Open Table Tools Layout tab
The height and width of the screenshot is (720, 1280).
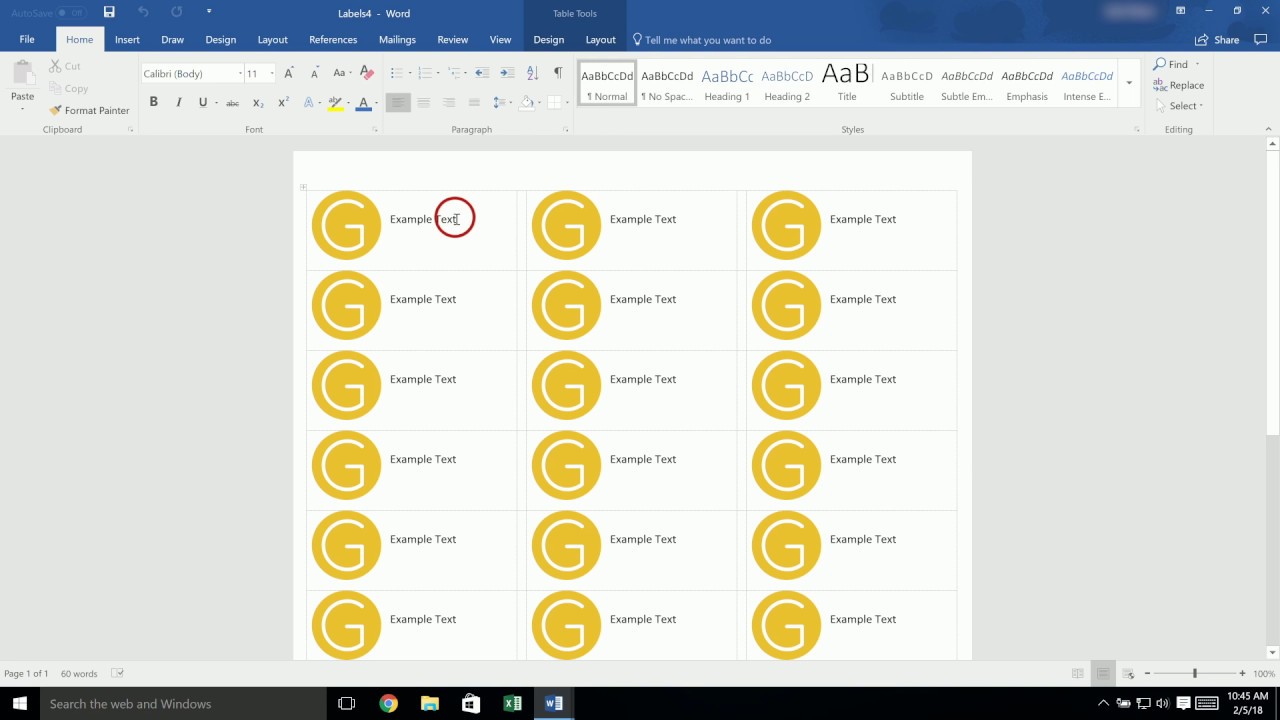point(600,40)
